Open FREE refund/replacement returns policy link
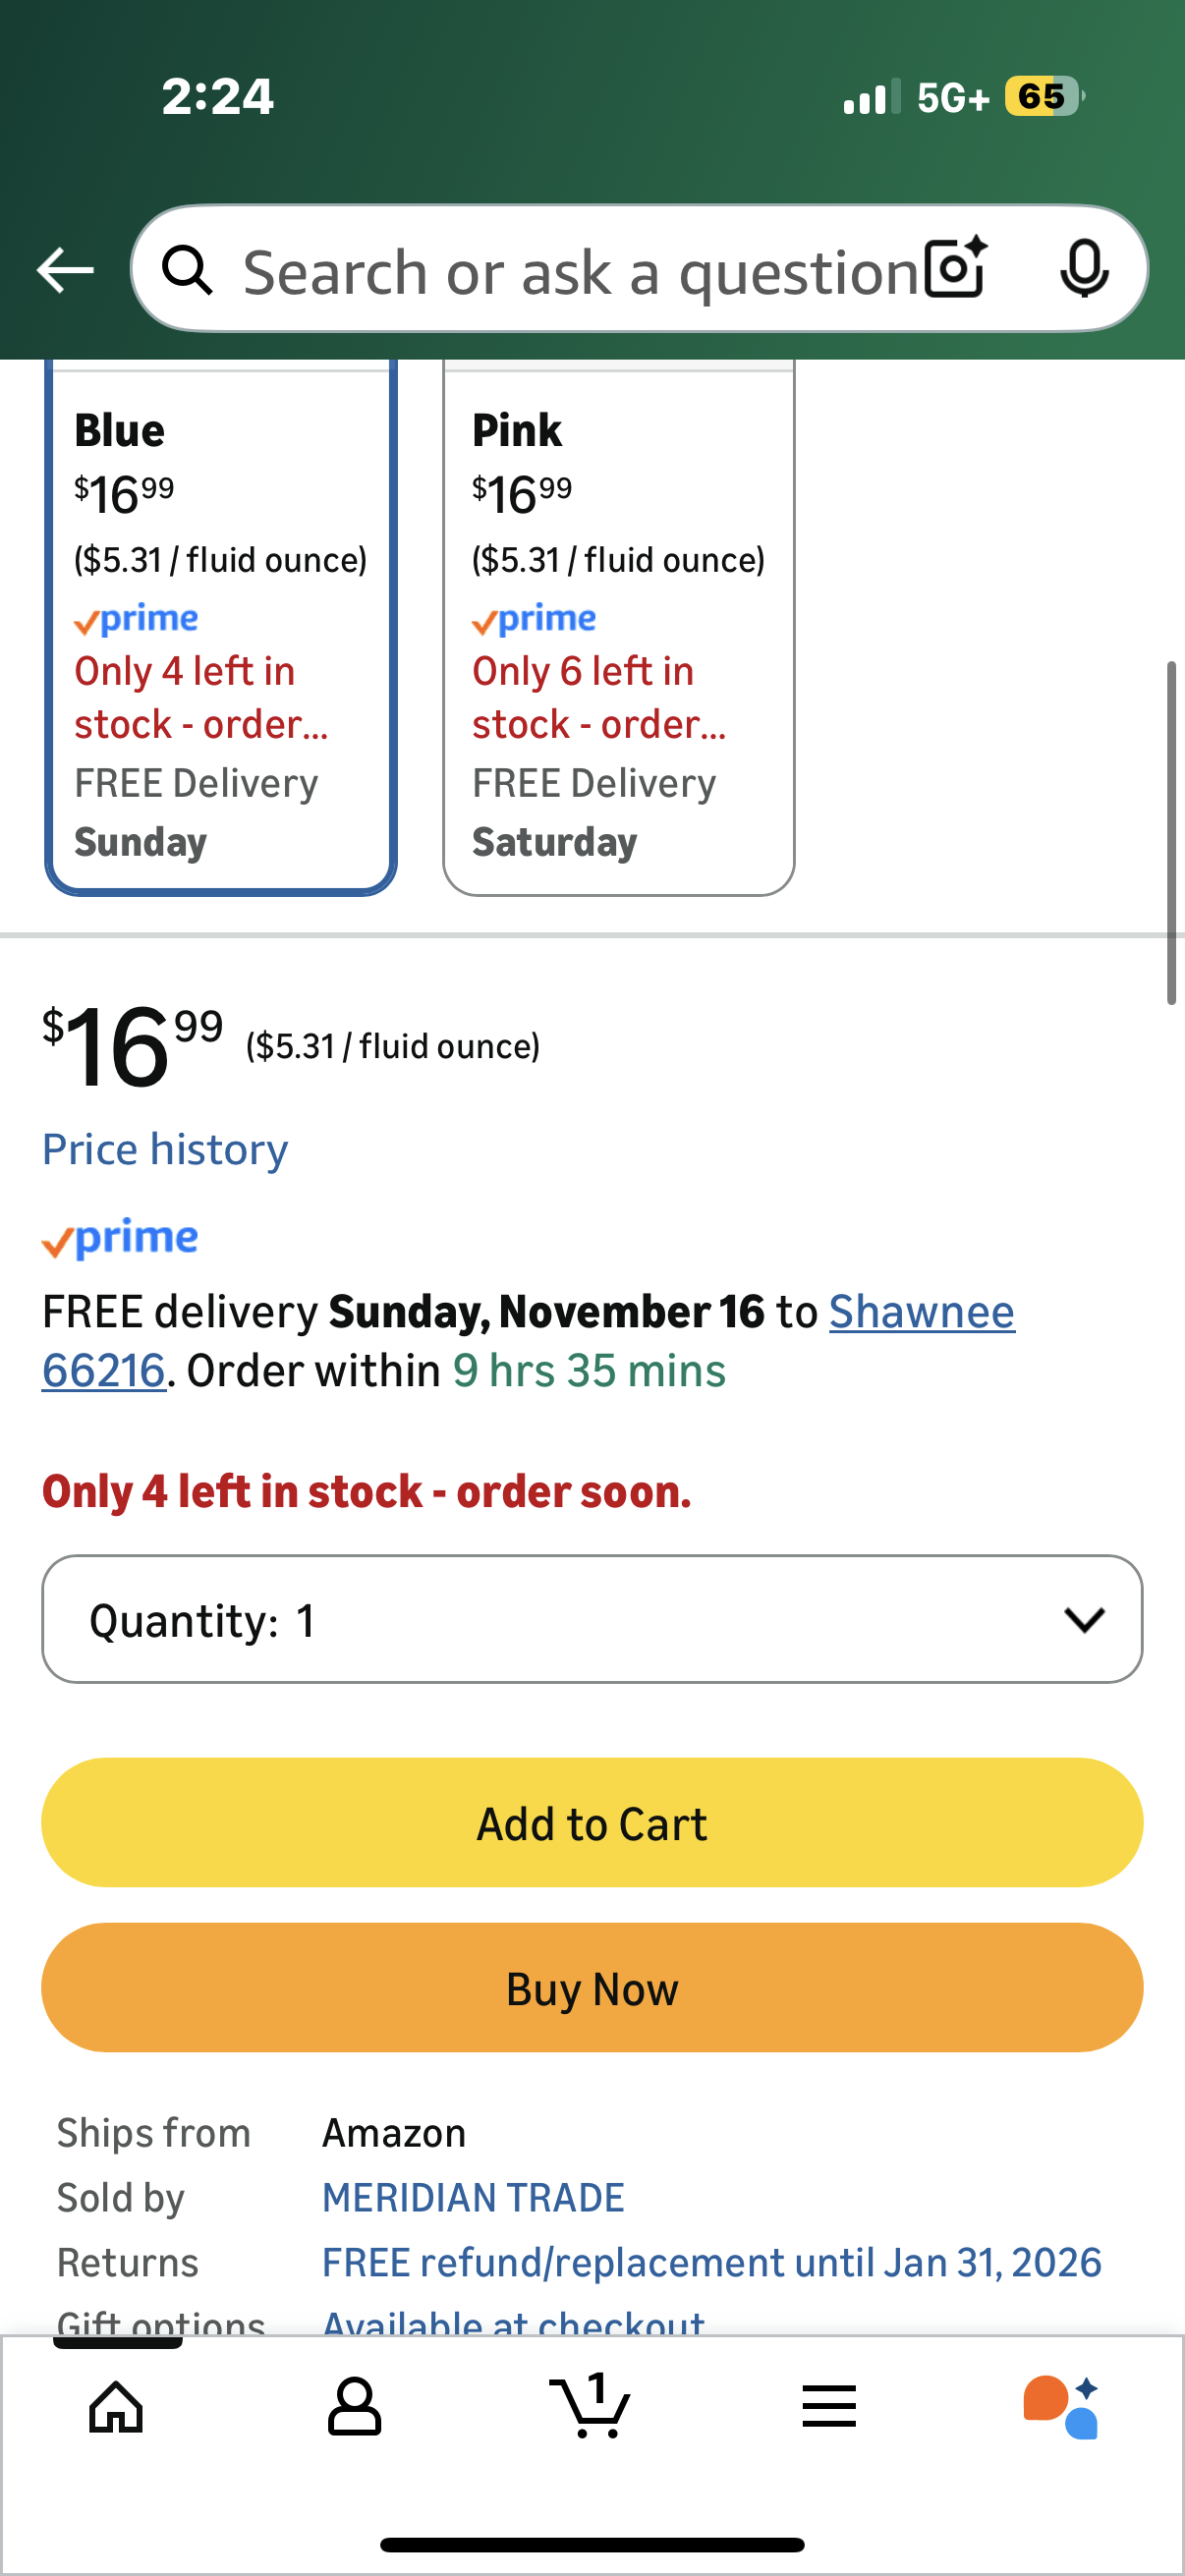Viewport: 1185px width, 2576px height. pyautogui.click(x=711, y=2263)
